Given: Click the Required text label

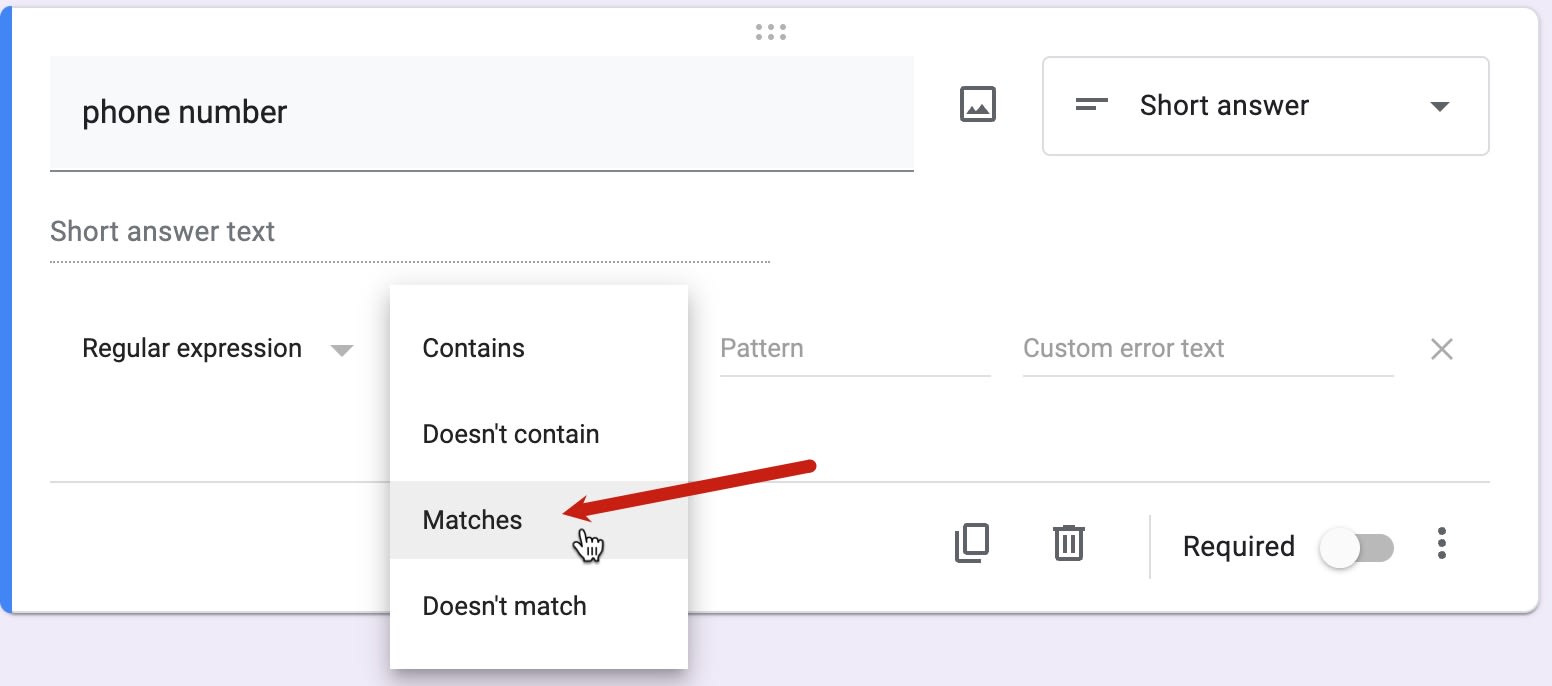Looking at the screenshot, I should (1238, 546).
